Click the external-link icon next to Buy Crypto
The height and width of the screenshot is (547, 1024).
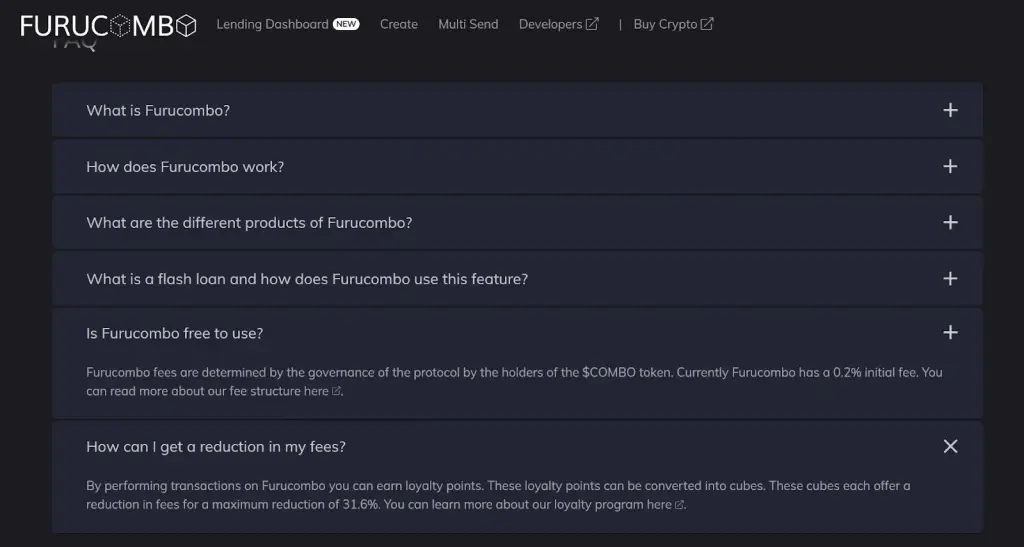(707, 24)
